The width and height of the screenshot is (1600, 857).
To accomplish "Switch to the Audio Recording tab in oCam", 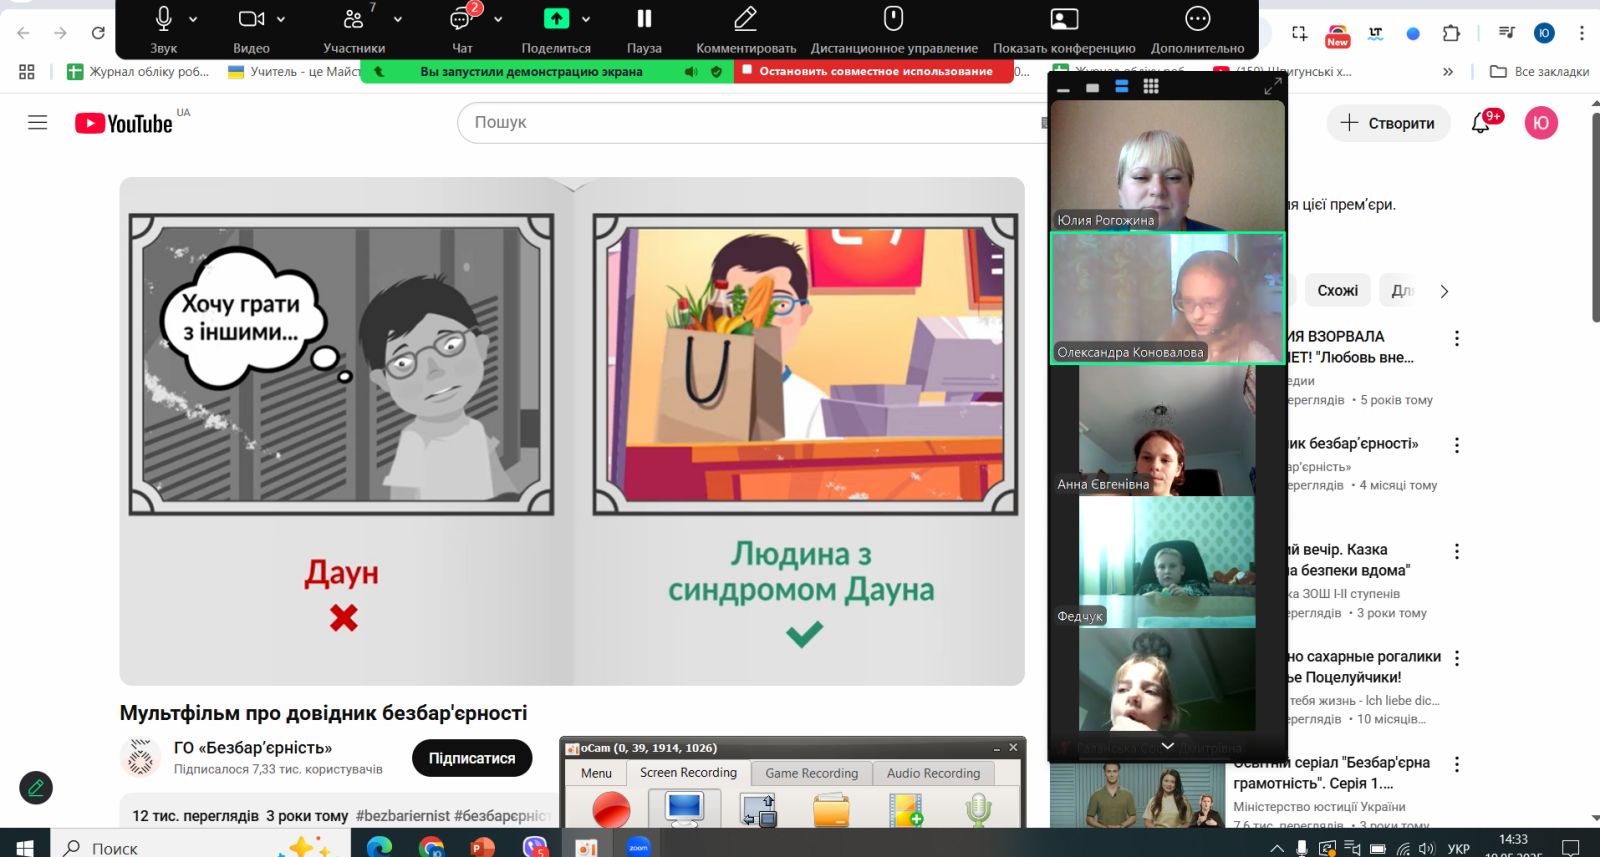I will (933, 773).
